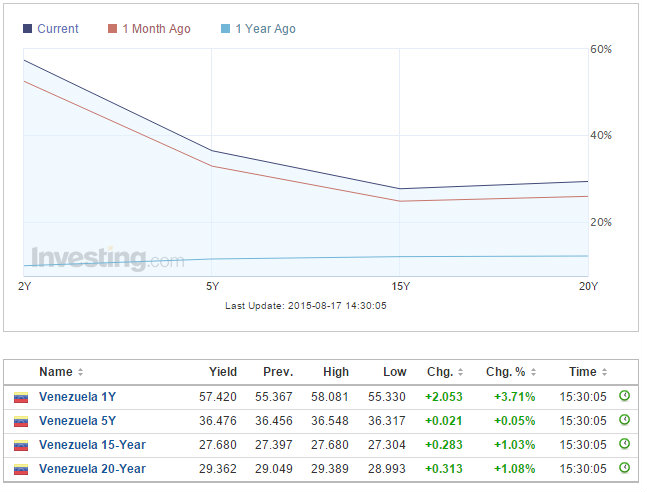
Task: Click the dark blue Current color swatch
Action: click(x=27, y=28)
